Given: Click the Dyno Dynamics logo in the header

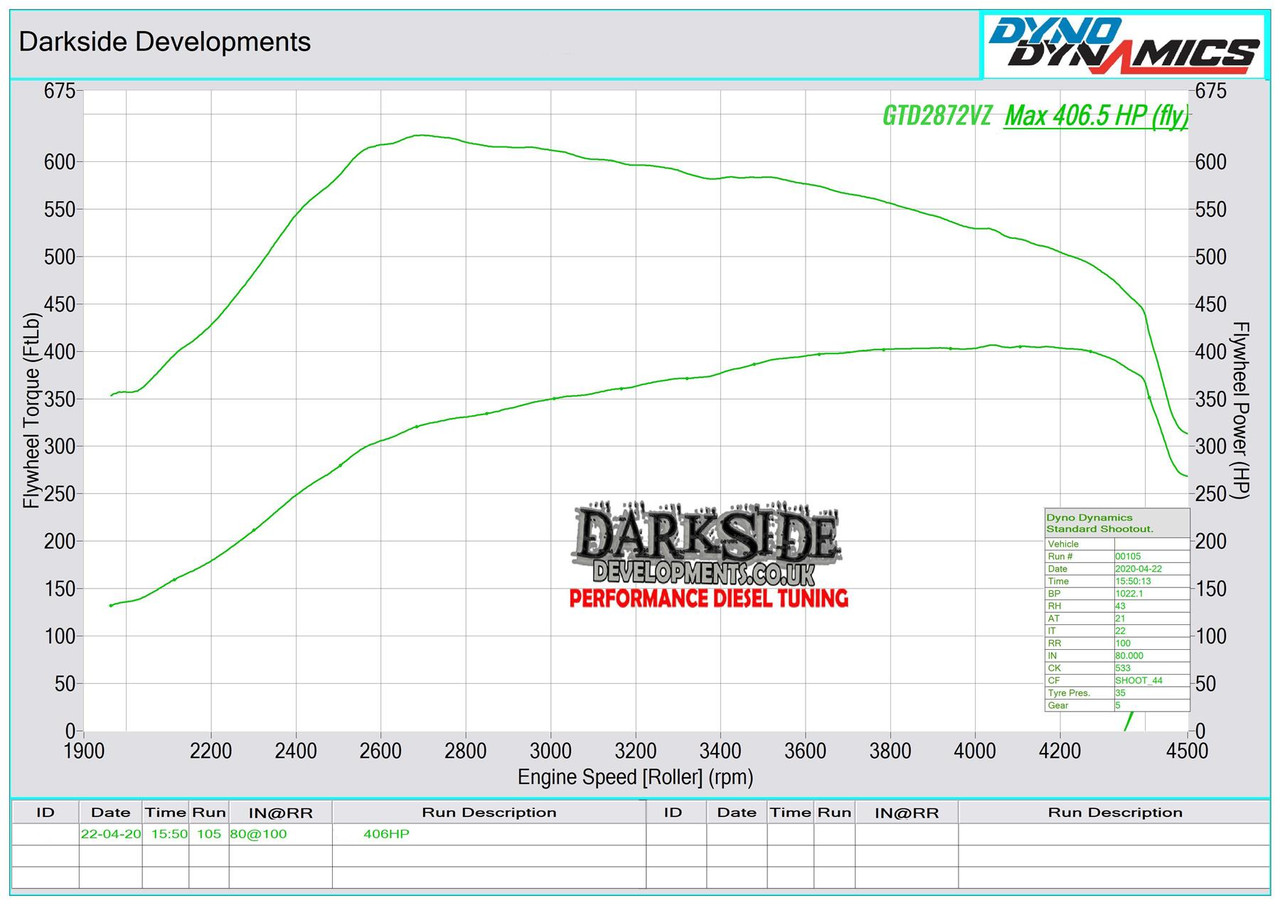Looking at the screenshot, I should (1124, 45).
